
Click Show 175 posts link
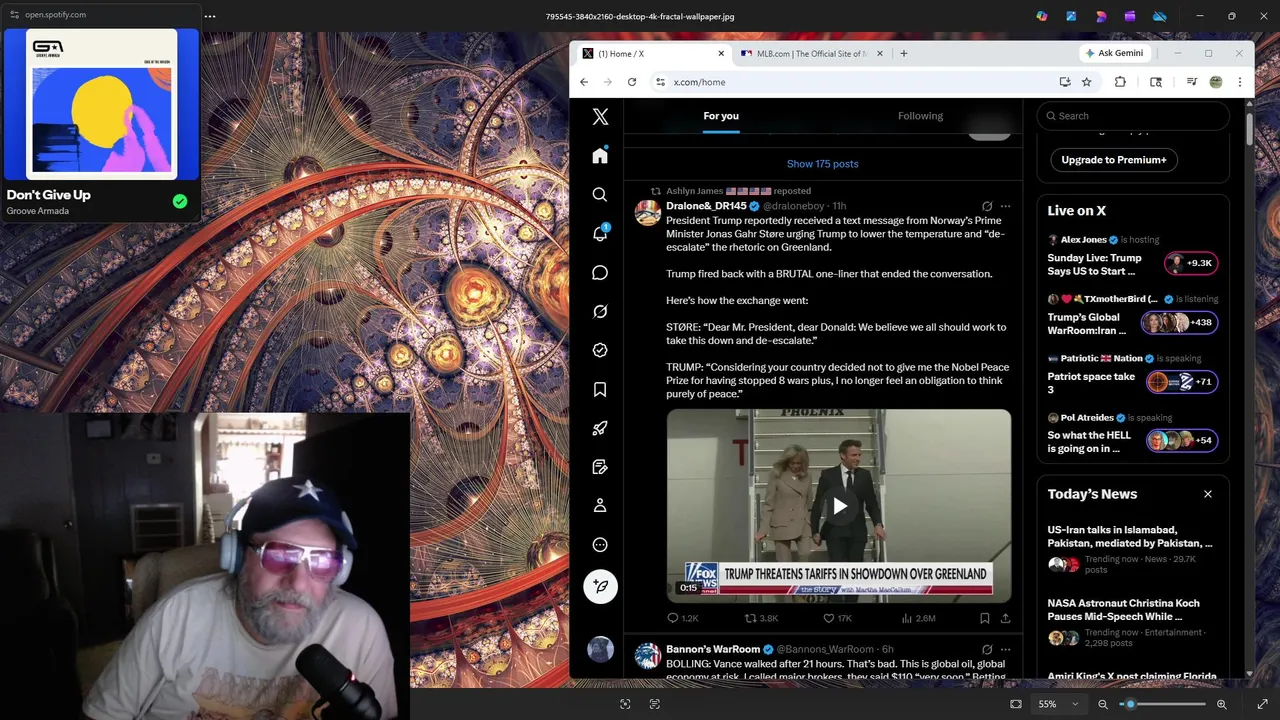(x=822, y=164)
